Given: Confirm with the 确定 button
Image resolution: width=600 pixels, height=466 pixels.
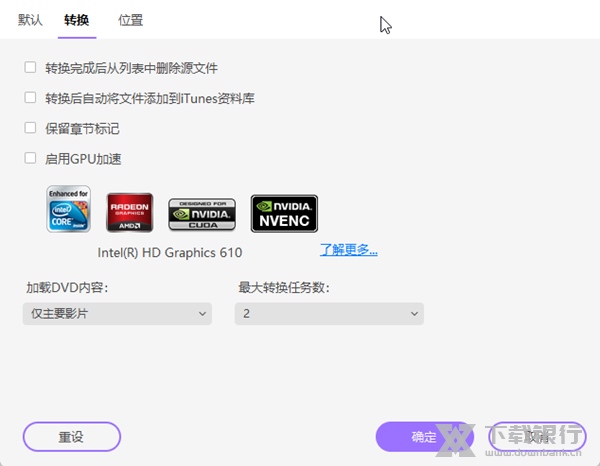Looking at the screenshot, I should (424, 437).
